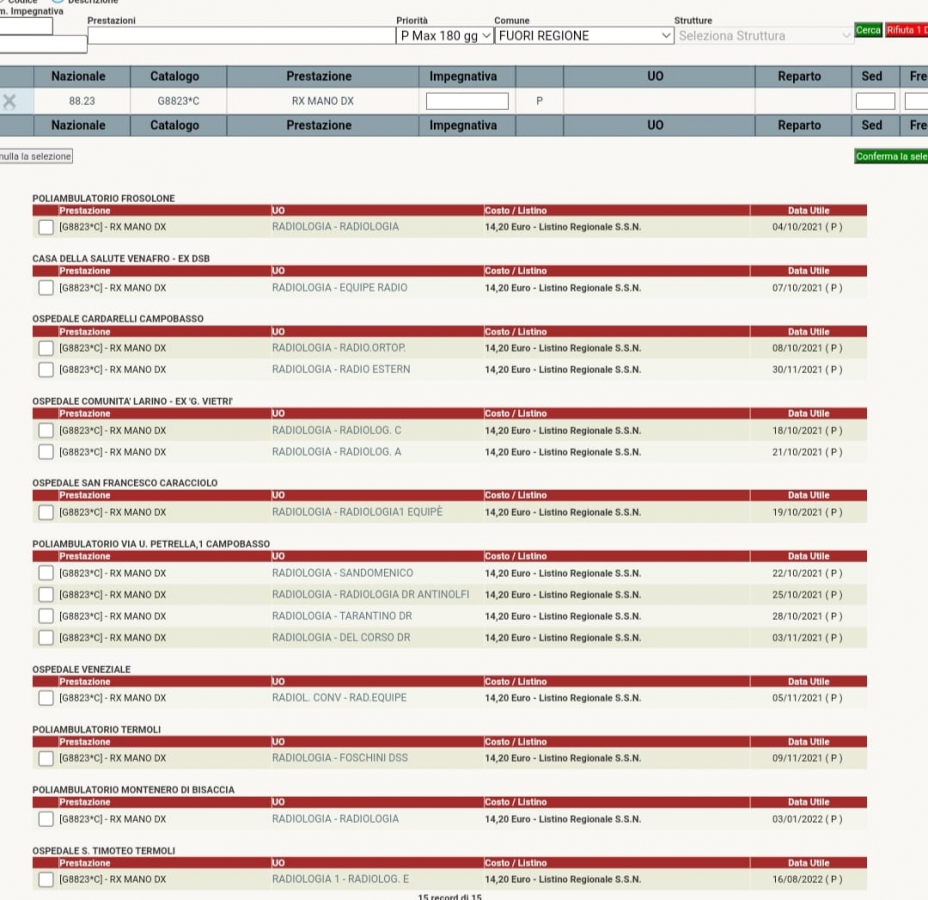Select the SANDOMENICO radiology slot checkbox
Screen dimensions: 928x900
click(x=46, y=574)
